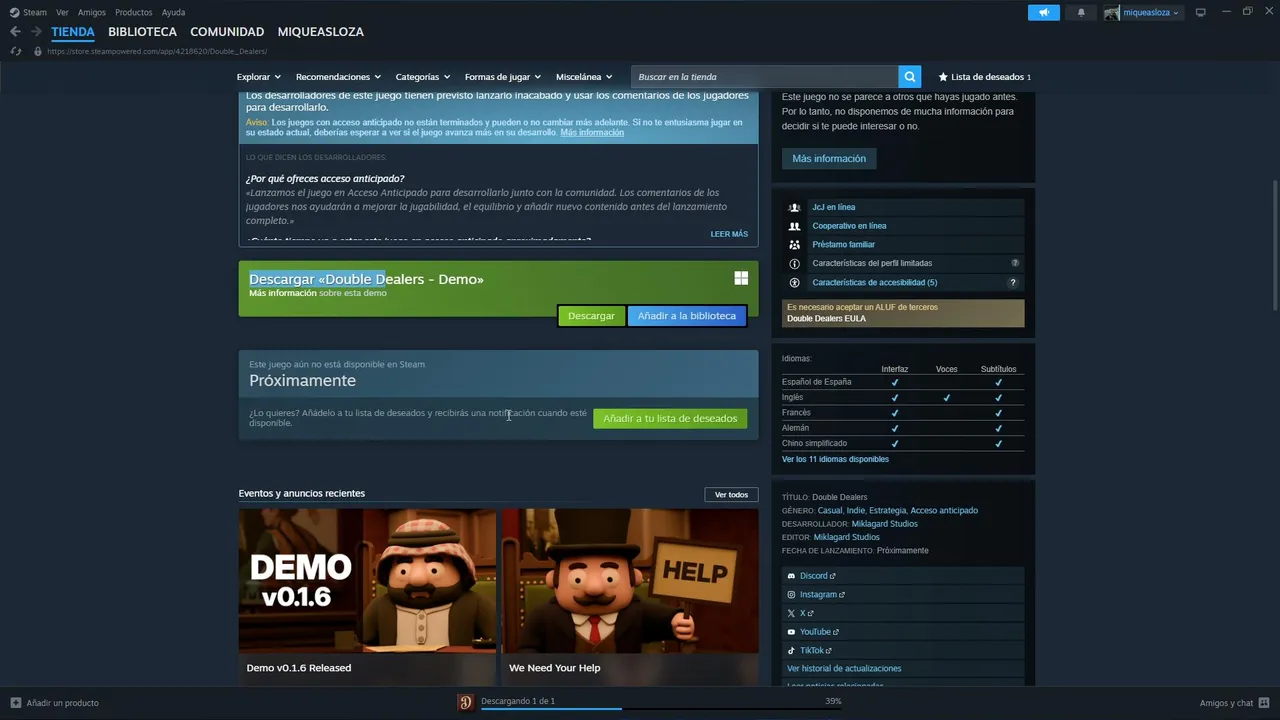Click the plus icon for Añadir un producto
The width and height of the screenshot is (1280, 720).
click(15, 703)
